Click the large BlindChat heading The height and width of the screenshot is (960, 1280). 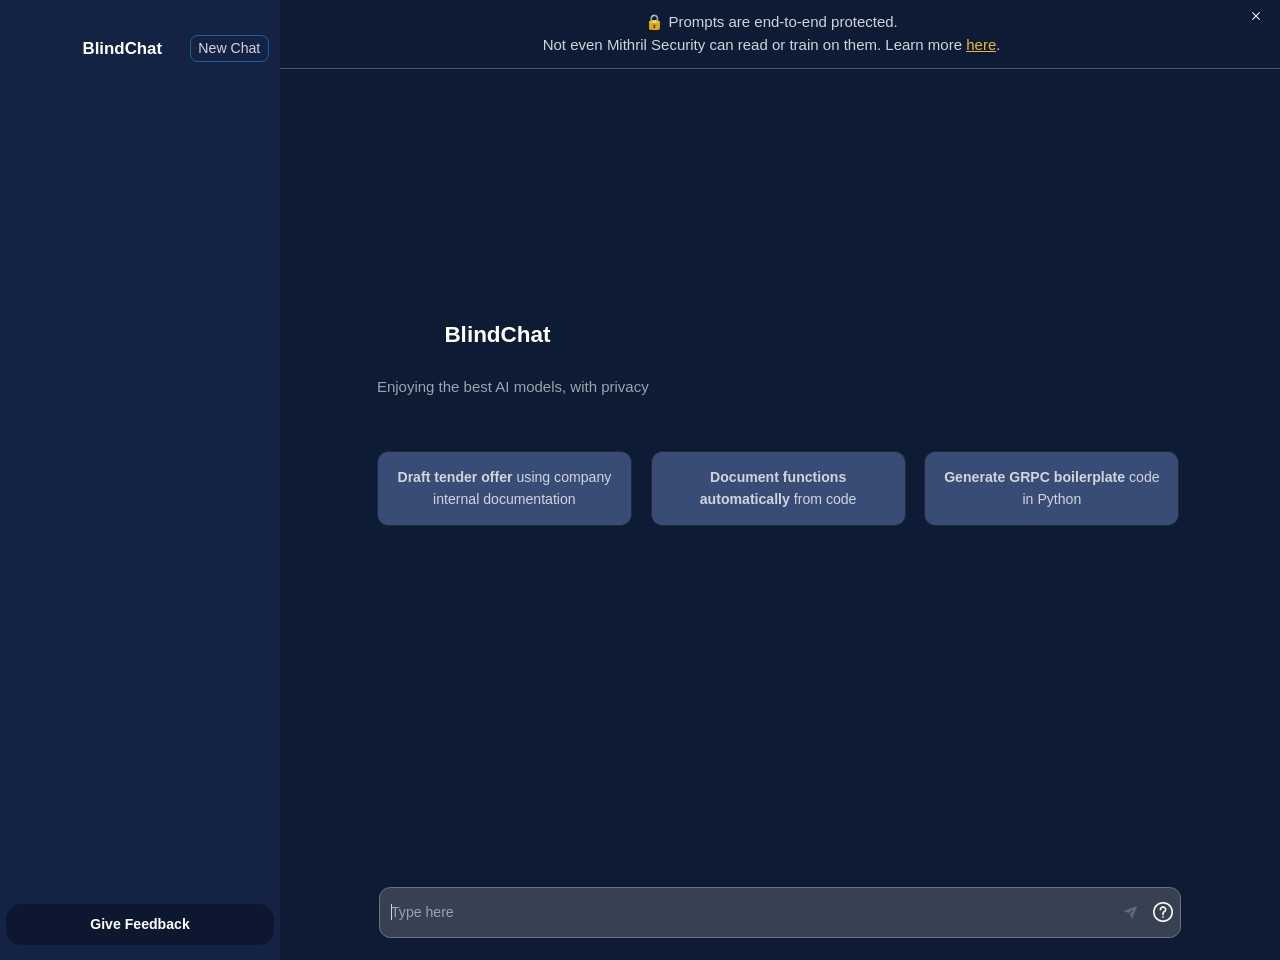tap(497, 335)
